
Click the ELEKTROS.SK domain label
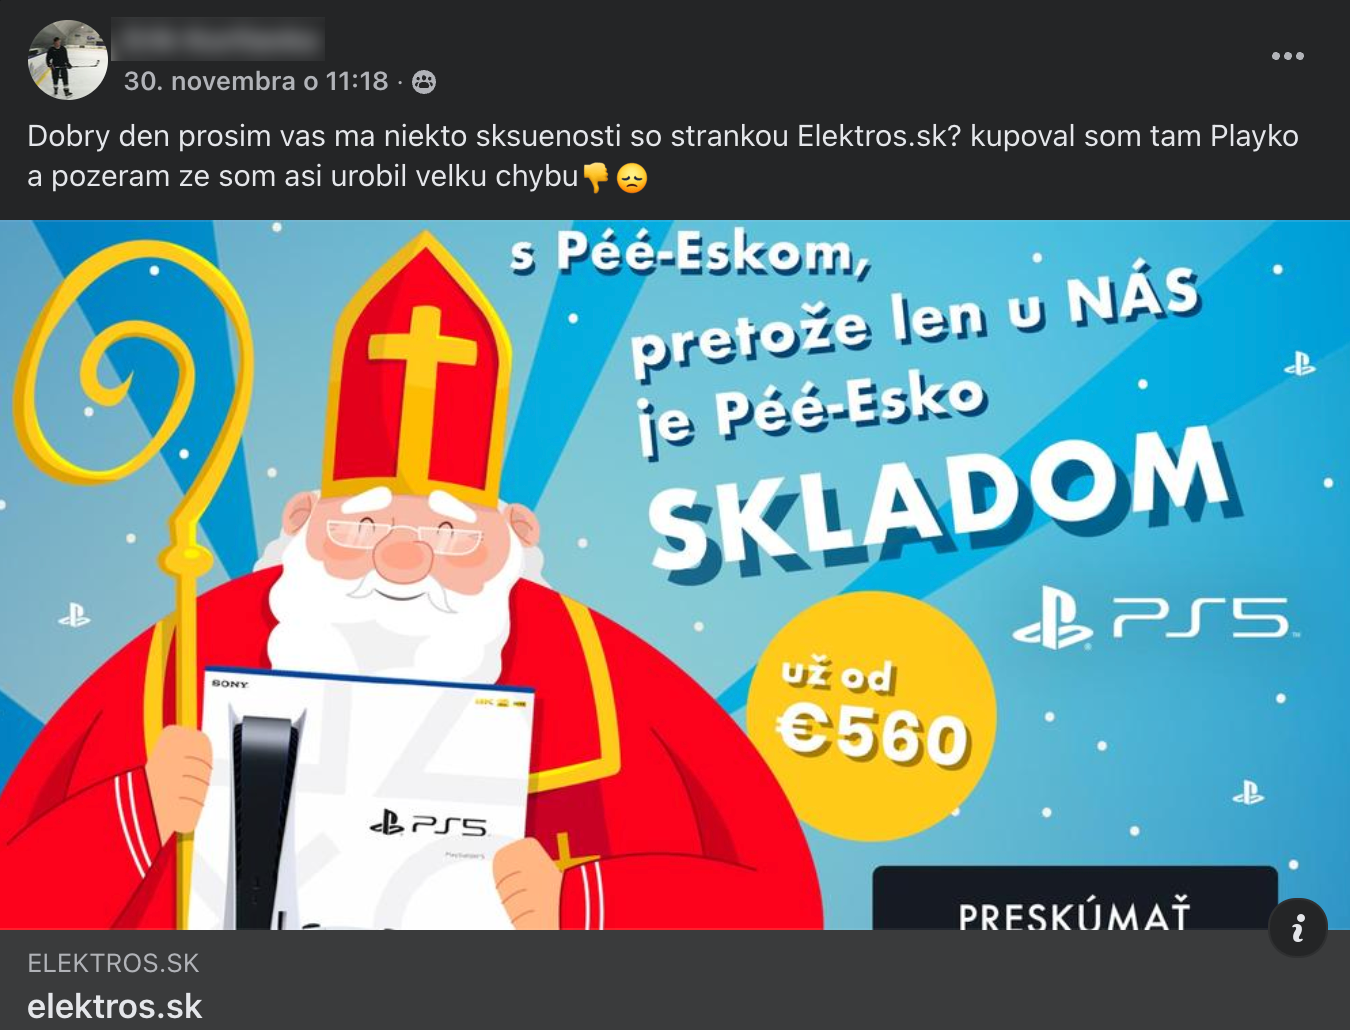pyautogui.click(x=113, y=963)
